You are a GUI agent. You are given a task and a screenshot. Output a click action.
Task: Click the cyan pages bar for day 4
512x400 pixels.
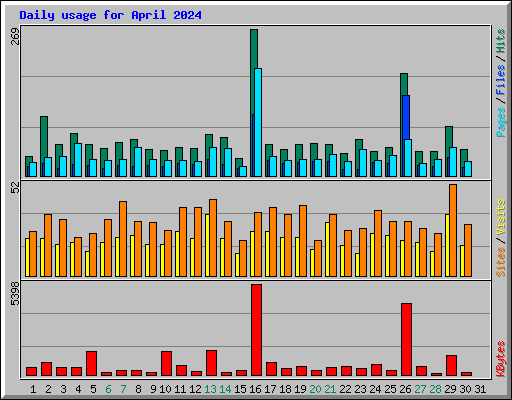pos(78,160)
